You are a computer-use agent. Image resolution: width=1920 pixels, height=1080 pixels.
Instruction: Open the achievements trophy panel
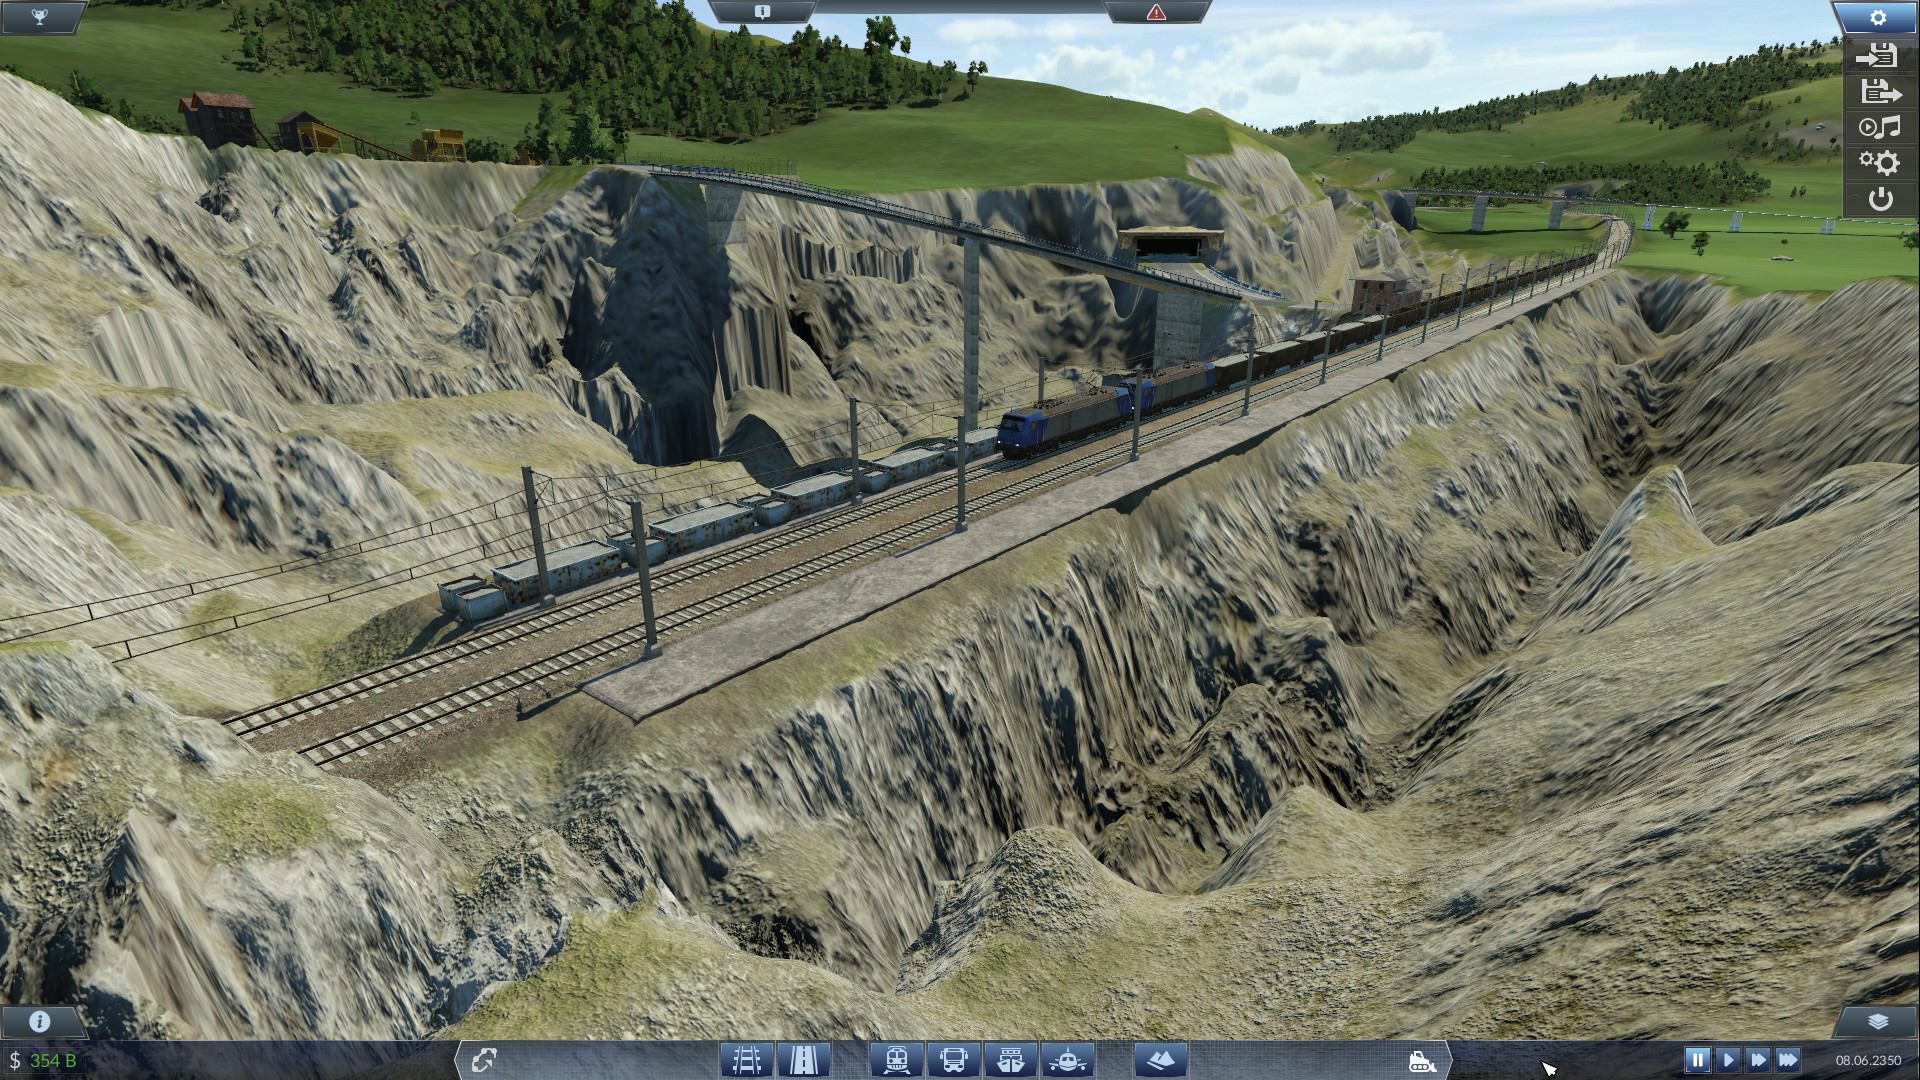[40, 17]
